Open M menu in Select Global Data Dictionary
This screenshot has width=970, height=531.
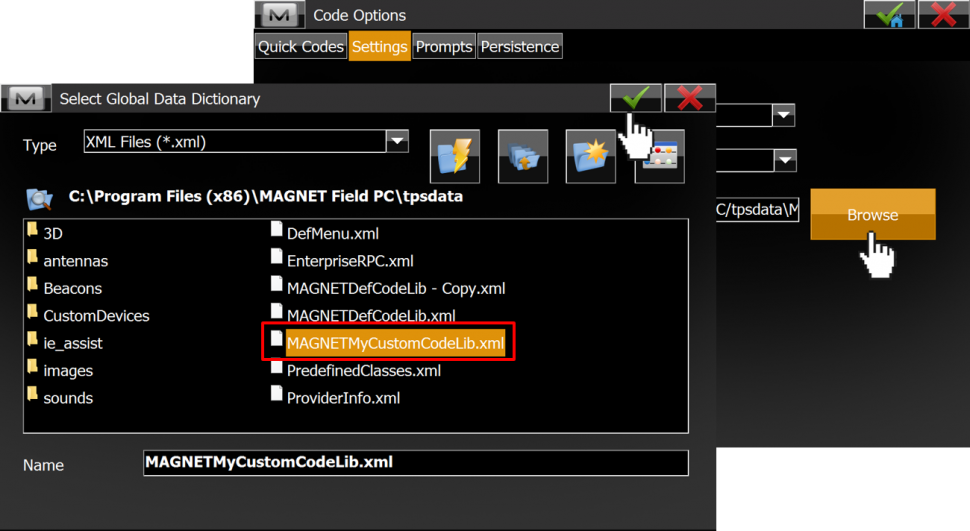tap(27, 98)
